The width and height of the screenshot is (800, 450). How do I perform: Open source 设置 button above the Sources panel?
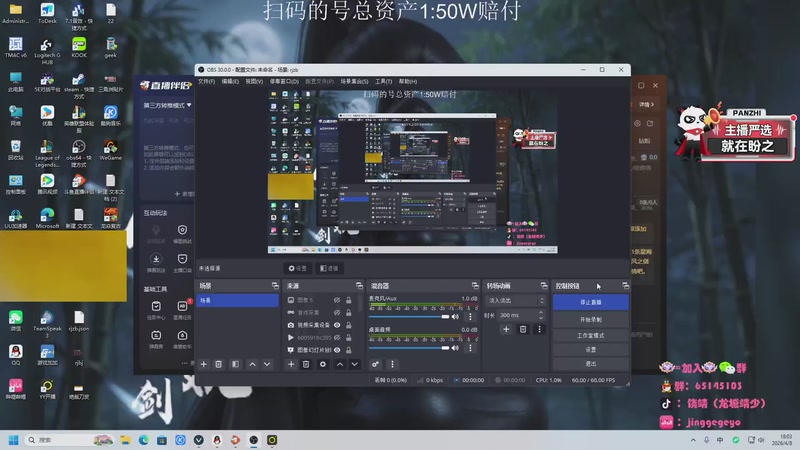[x=298, y=268]
